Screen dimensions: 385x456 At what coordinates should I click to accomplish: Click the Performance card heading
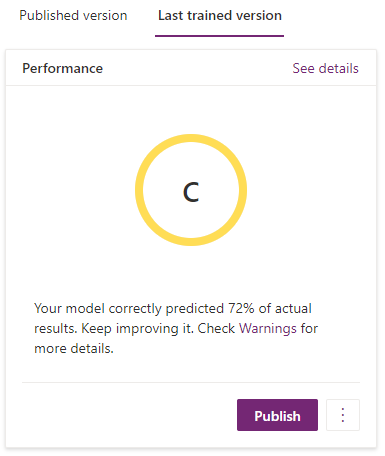[63, 68]
